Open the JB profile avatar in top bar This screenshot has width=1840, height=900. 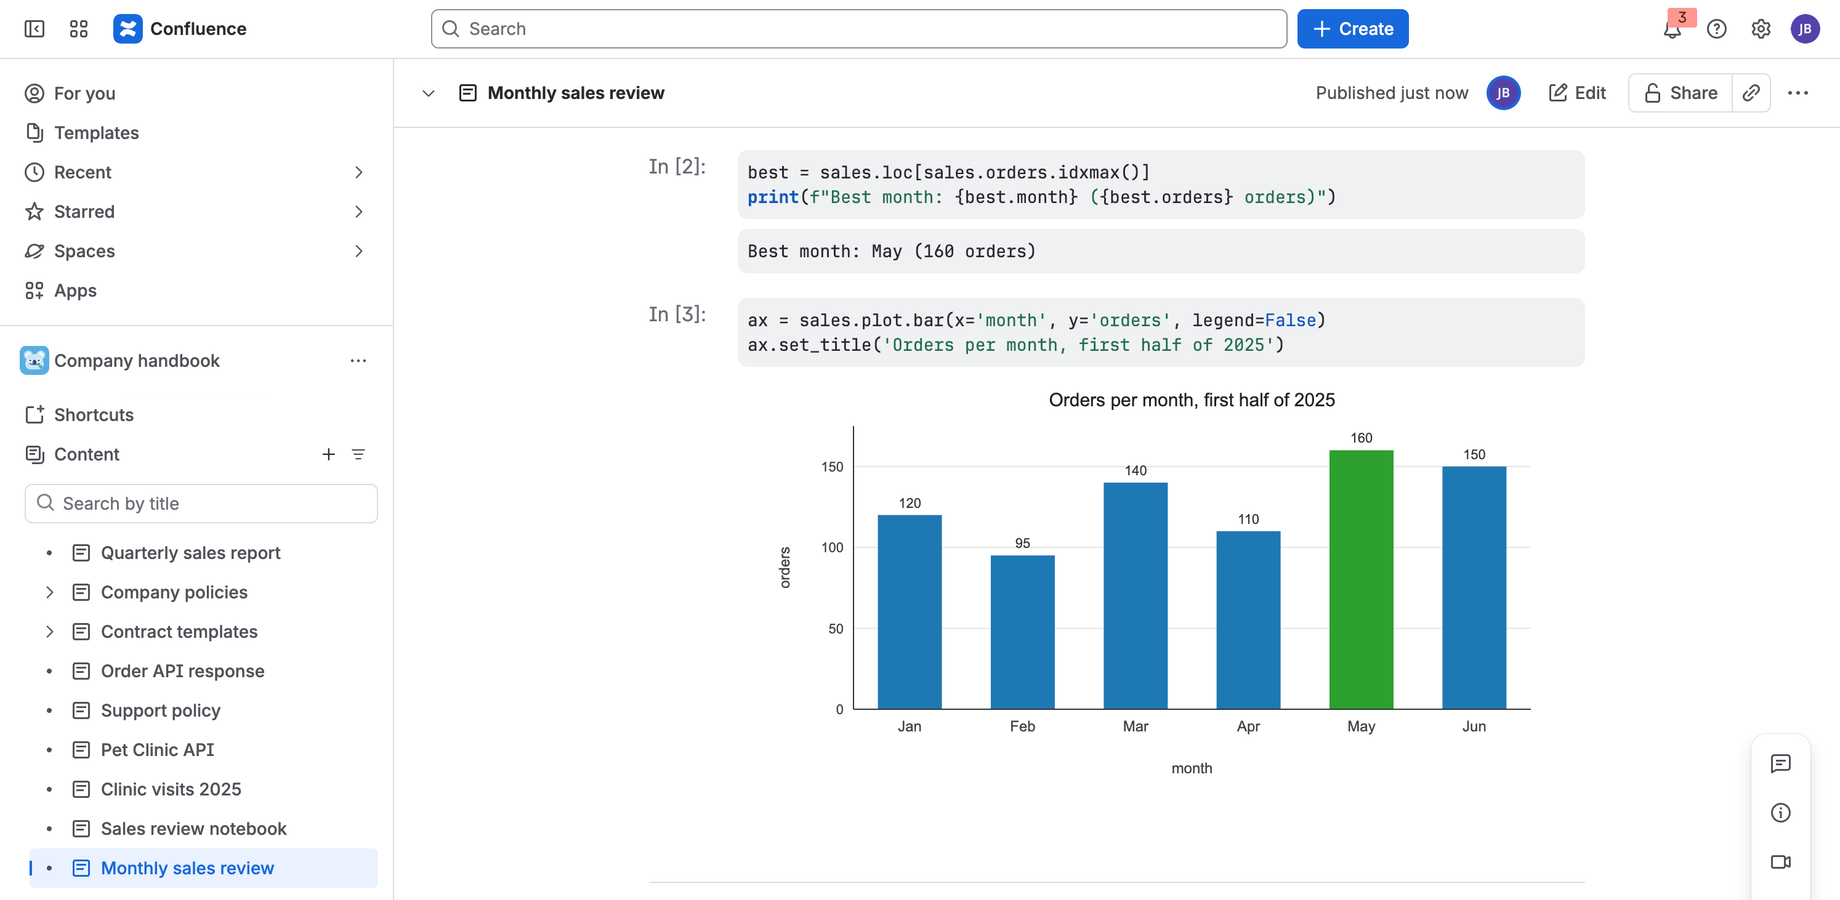pos(1805,29)
